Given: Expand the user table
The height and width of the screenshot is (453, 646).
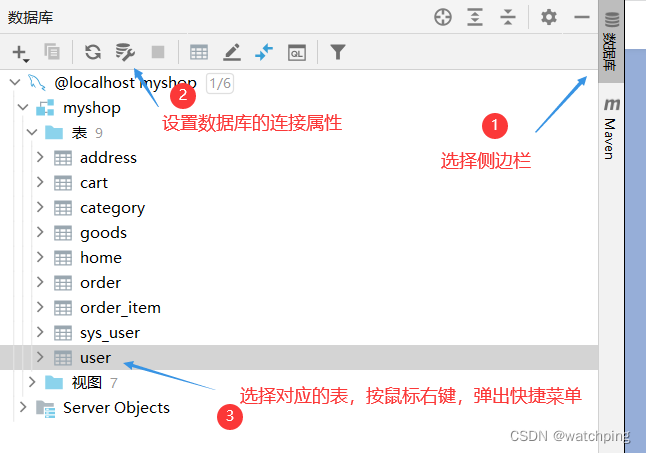Looking at the screenshot, I should point(40,357).
